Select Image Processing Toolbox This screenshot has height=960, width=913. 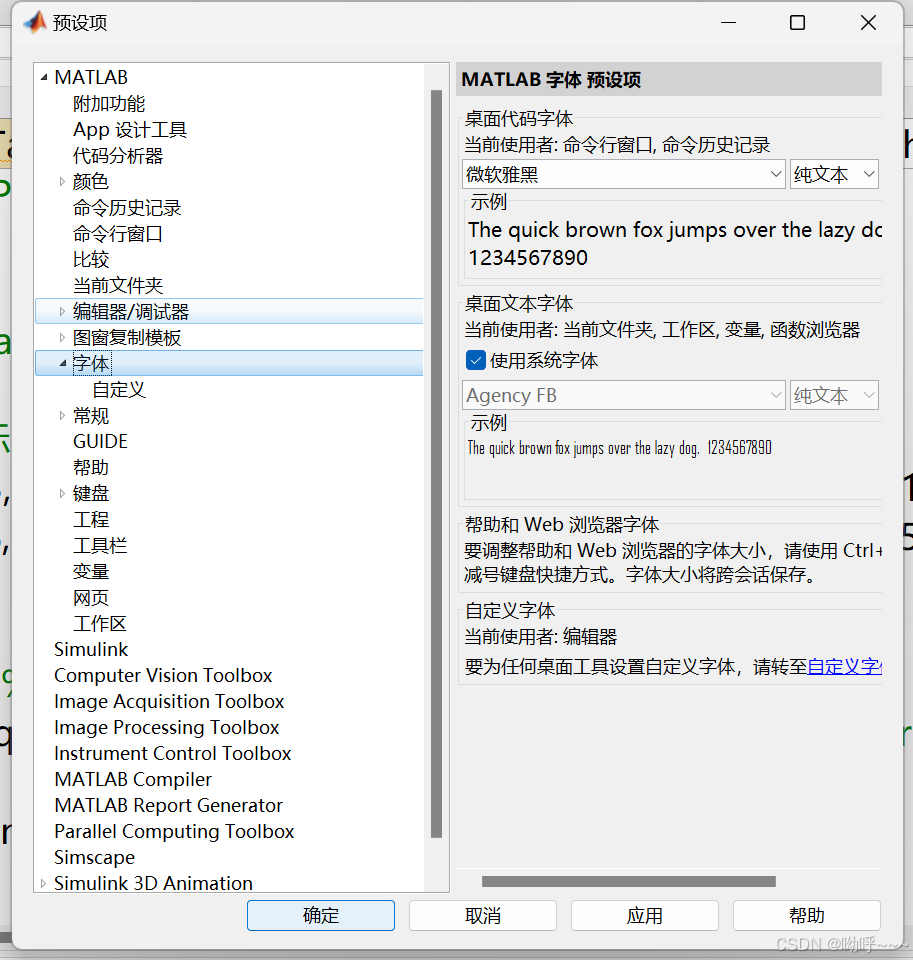(167, 727)
